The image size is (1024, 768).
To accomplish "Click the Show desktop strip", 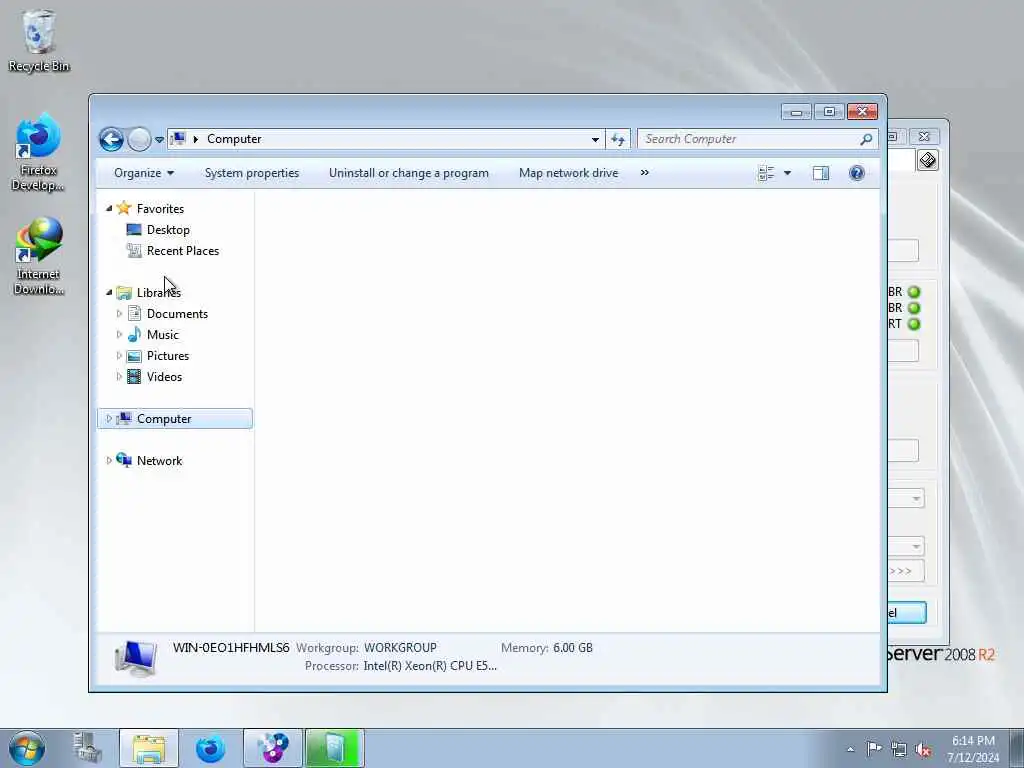I will click(1016, 748).
